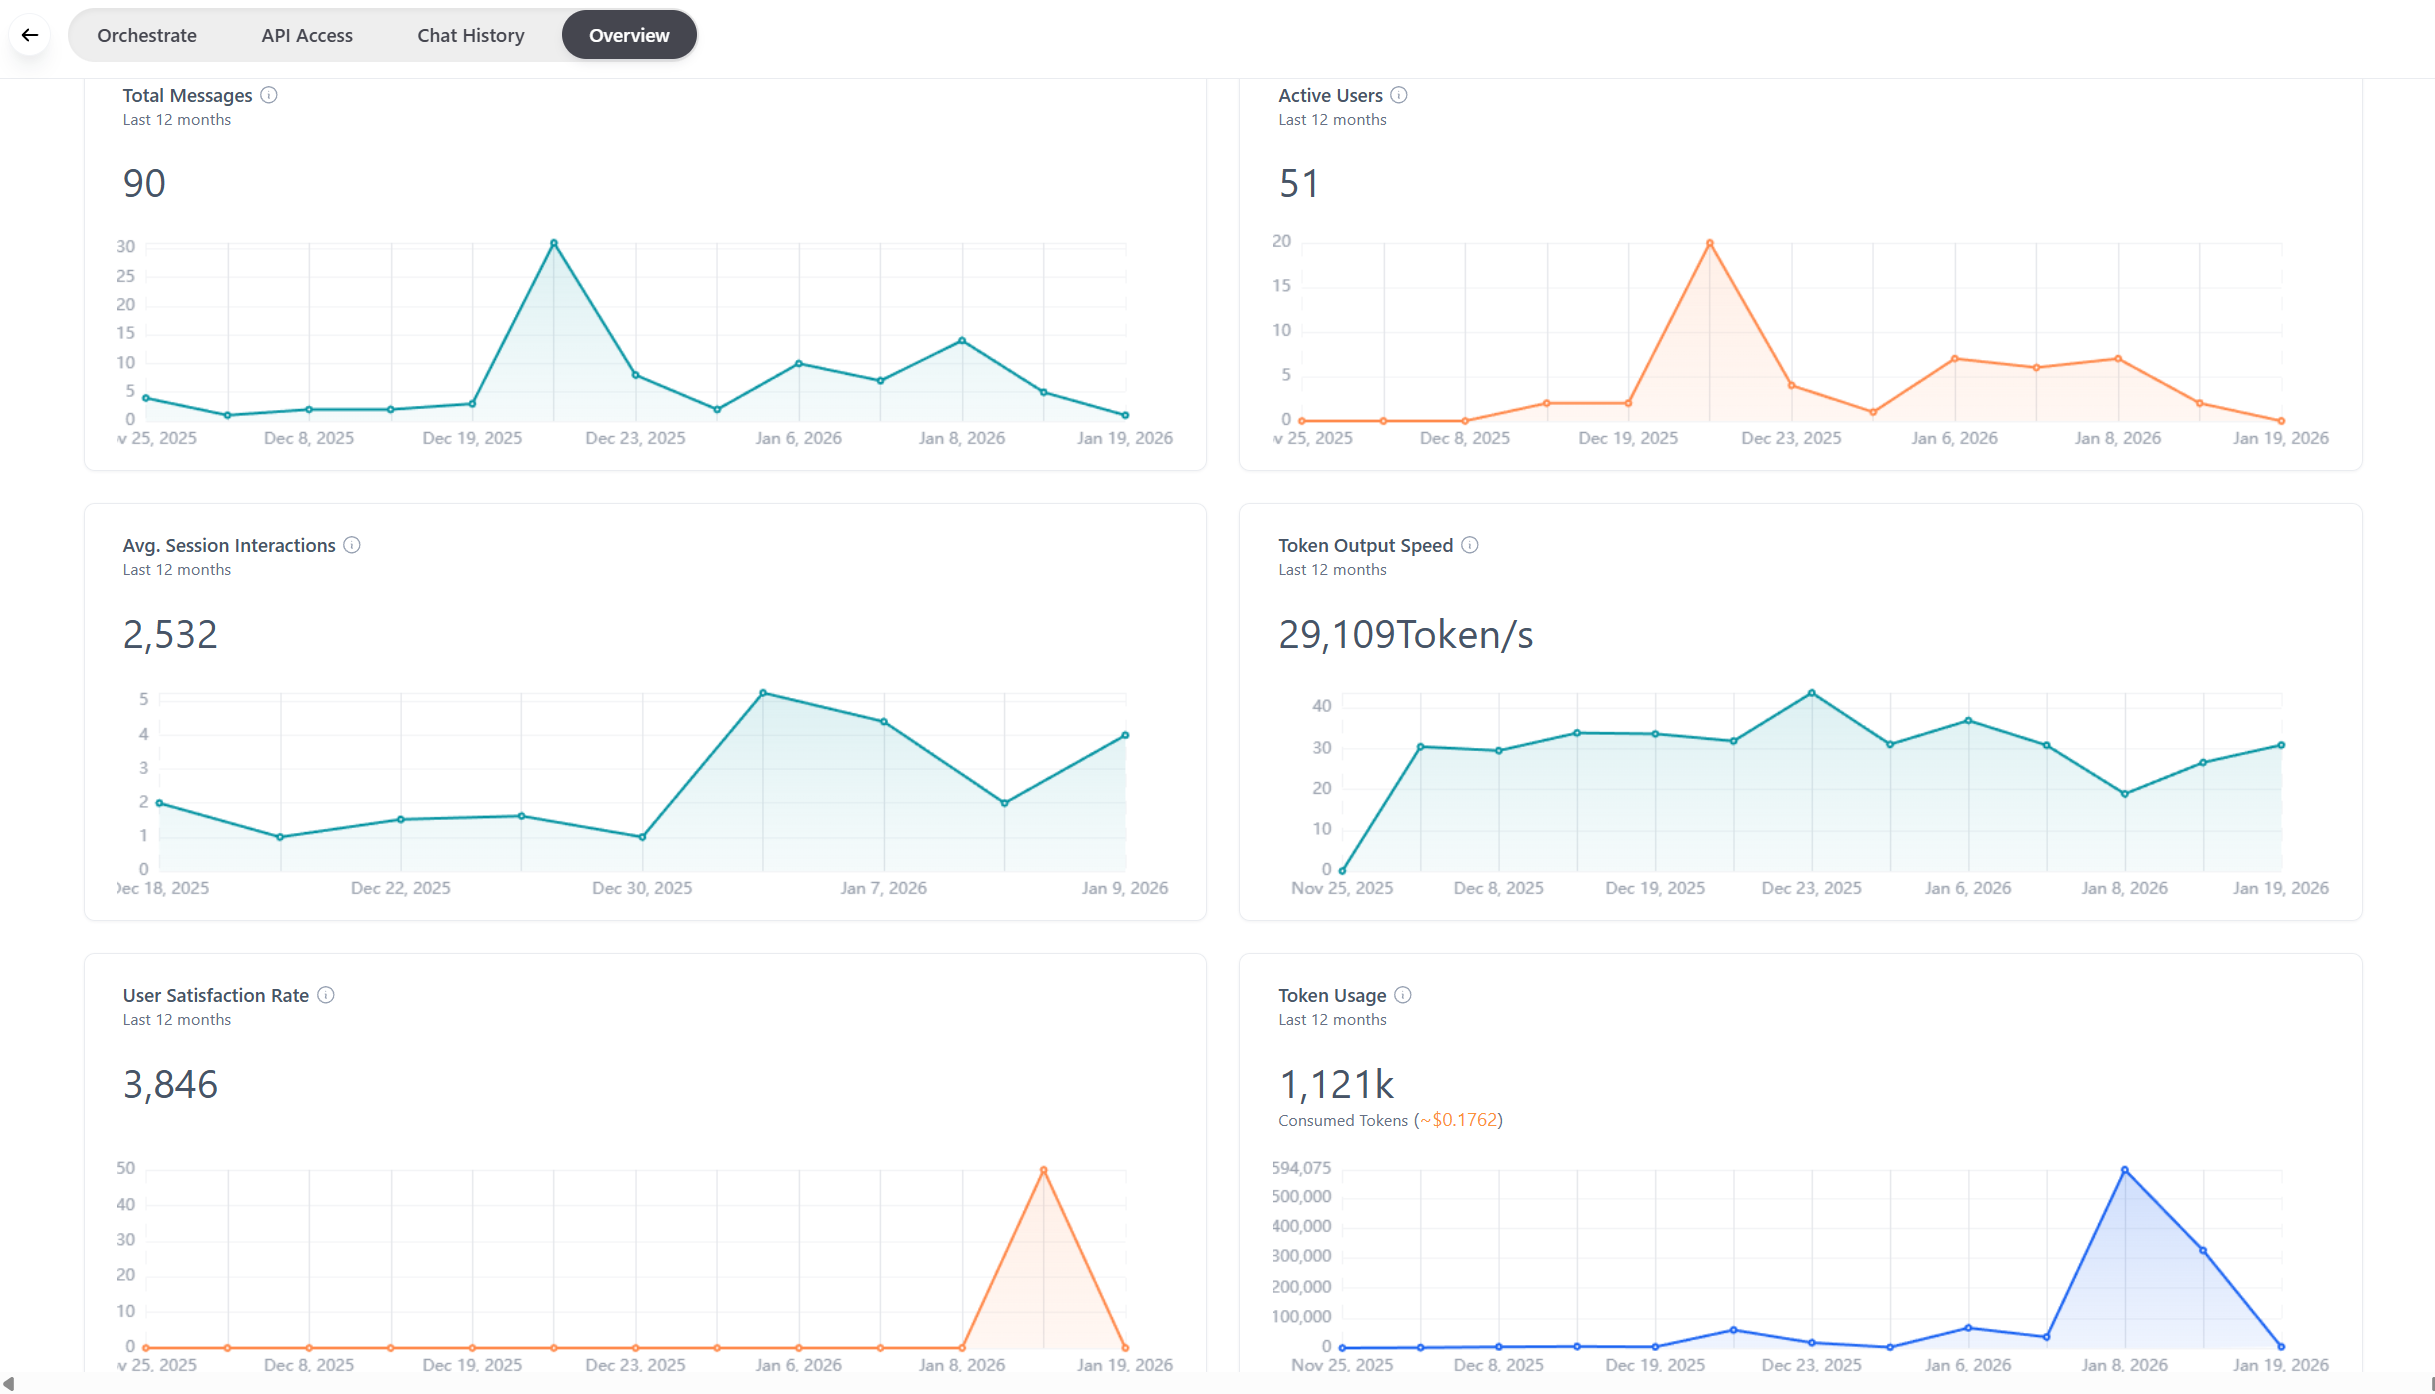Click the Avg. Session Interactions peak point
2435x1394 pixels.
click(x=763, y=693)
